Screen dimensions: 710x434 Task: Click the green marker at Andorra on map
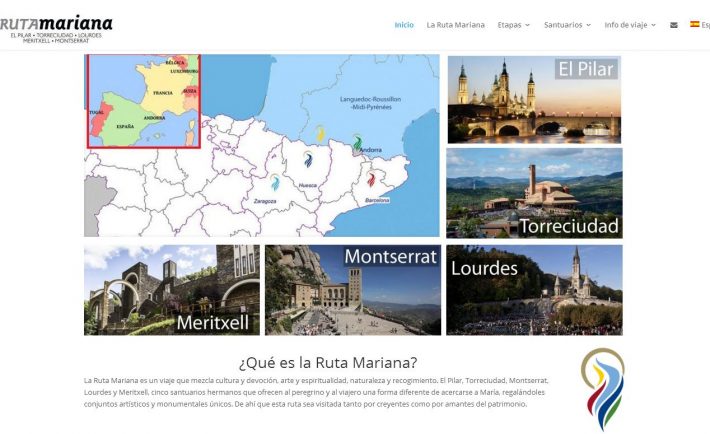click(x=357, y=143)
